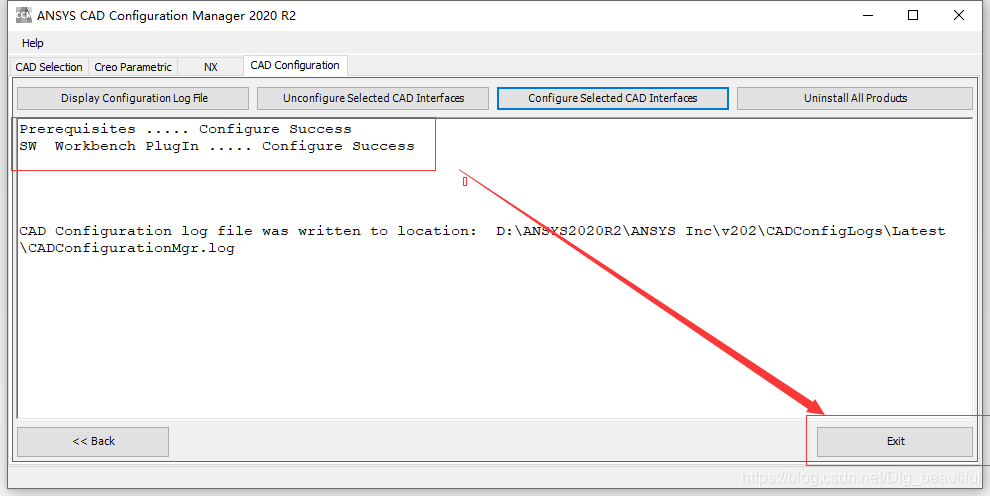This screenshot has height=496, width=990.
Task: Open the Help menu
Action: click(33, 43)
